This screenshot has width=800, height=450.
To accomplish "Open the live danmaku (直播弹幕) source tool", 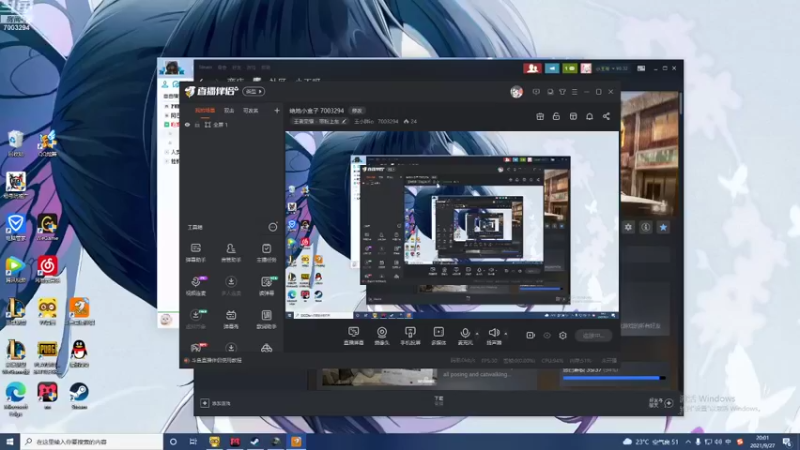I will click(x=354, y=336).
